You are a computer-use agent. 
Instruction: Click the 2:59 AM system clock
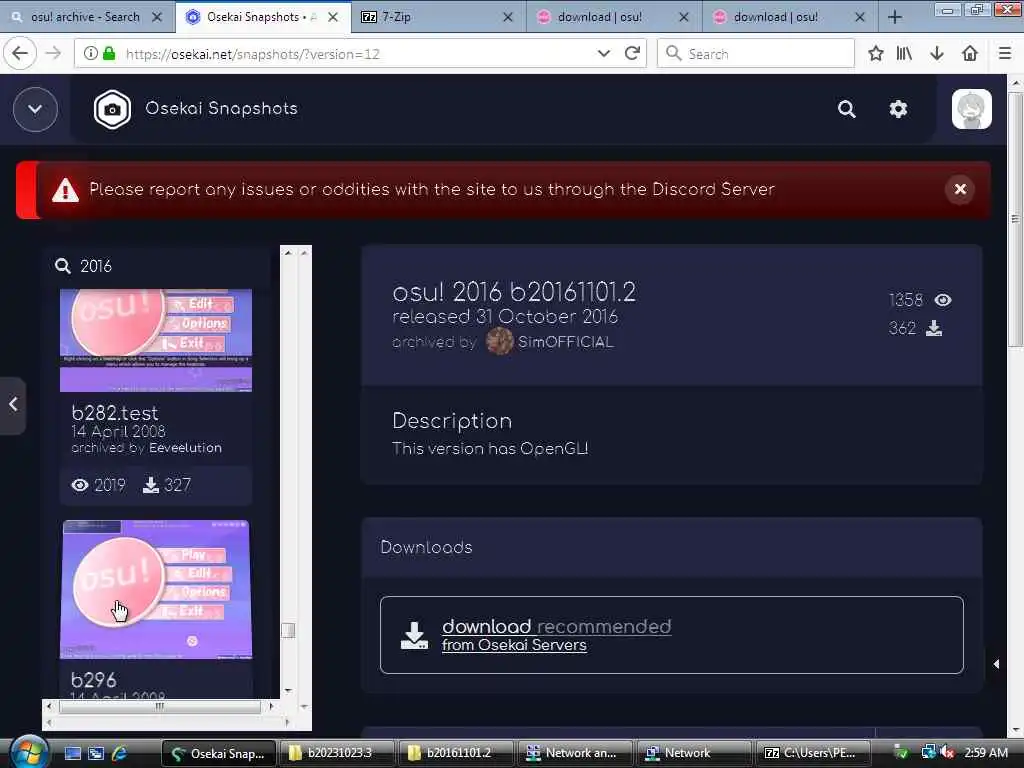coord(986,753)
